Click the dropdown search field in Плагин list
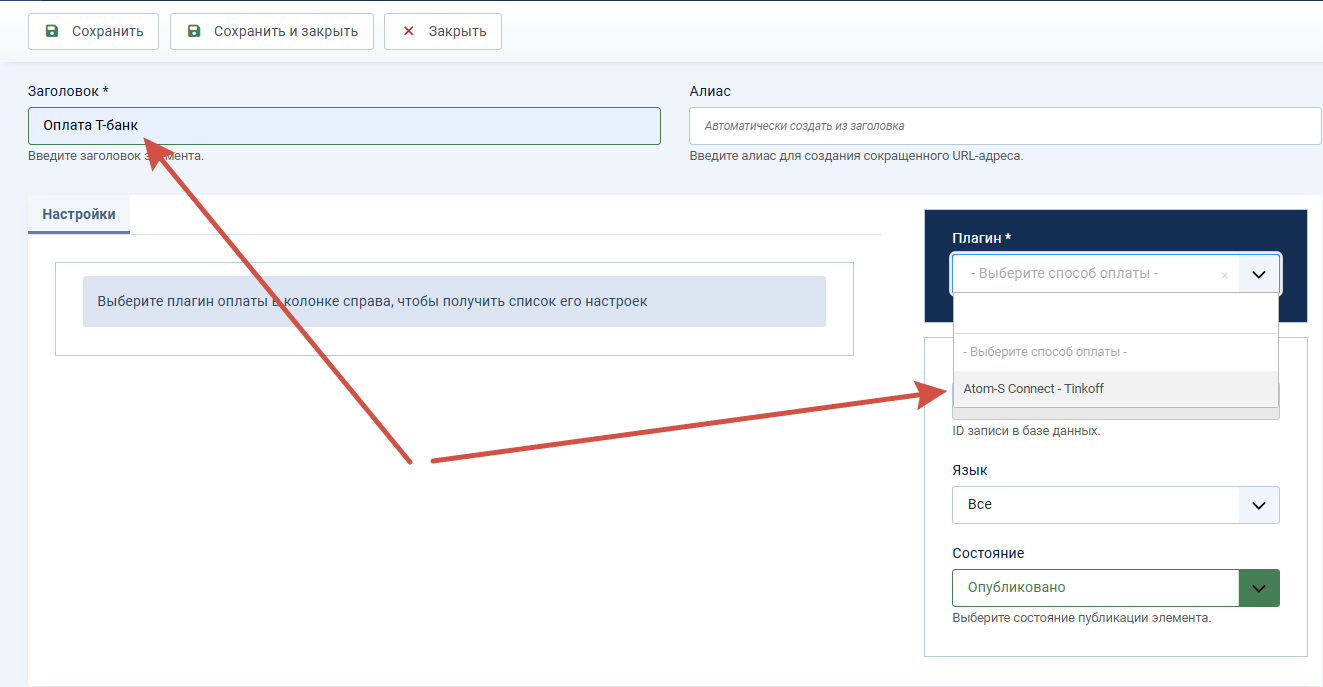The width and height of the screenshot is (1323, 687). tap(1116, 314)
